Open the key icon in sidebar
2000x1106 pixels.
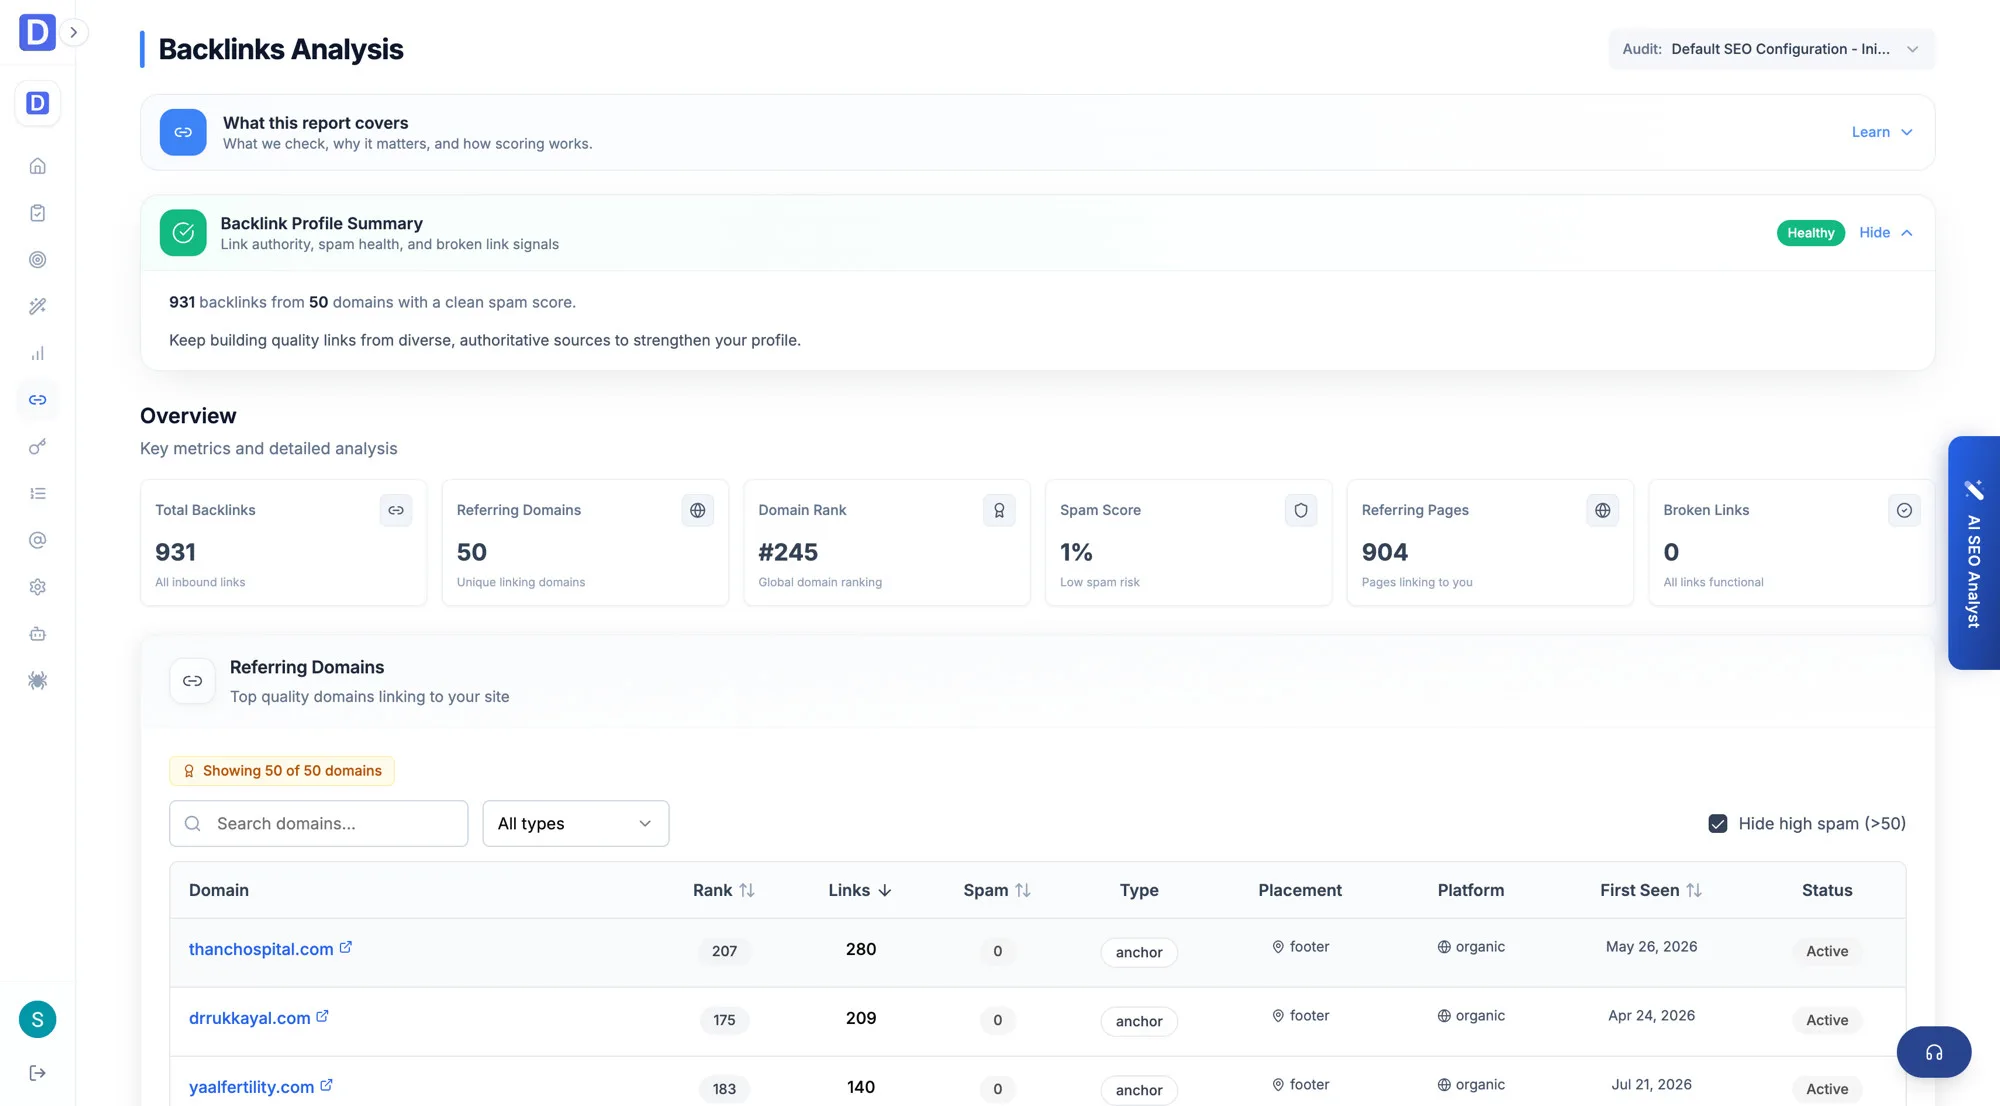point(37,447)
